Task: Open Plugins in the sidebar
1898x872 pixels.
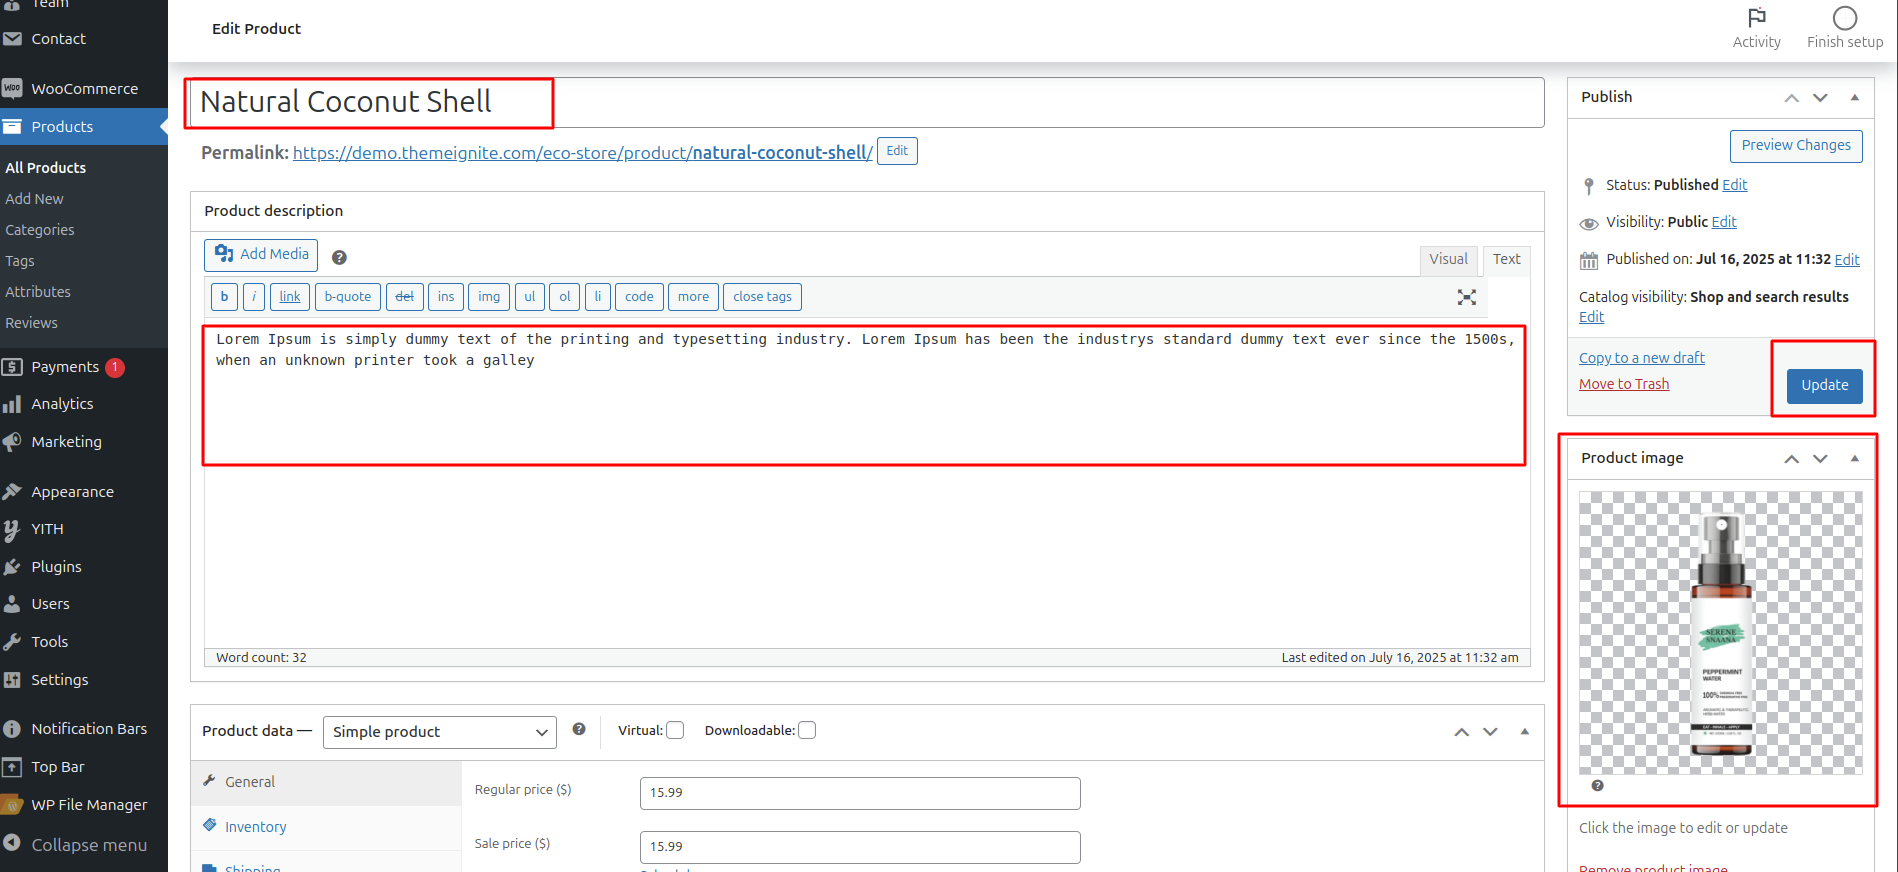Action: (x=56, y=567)
